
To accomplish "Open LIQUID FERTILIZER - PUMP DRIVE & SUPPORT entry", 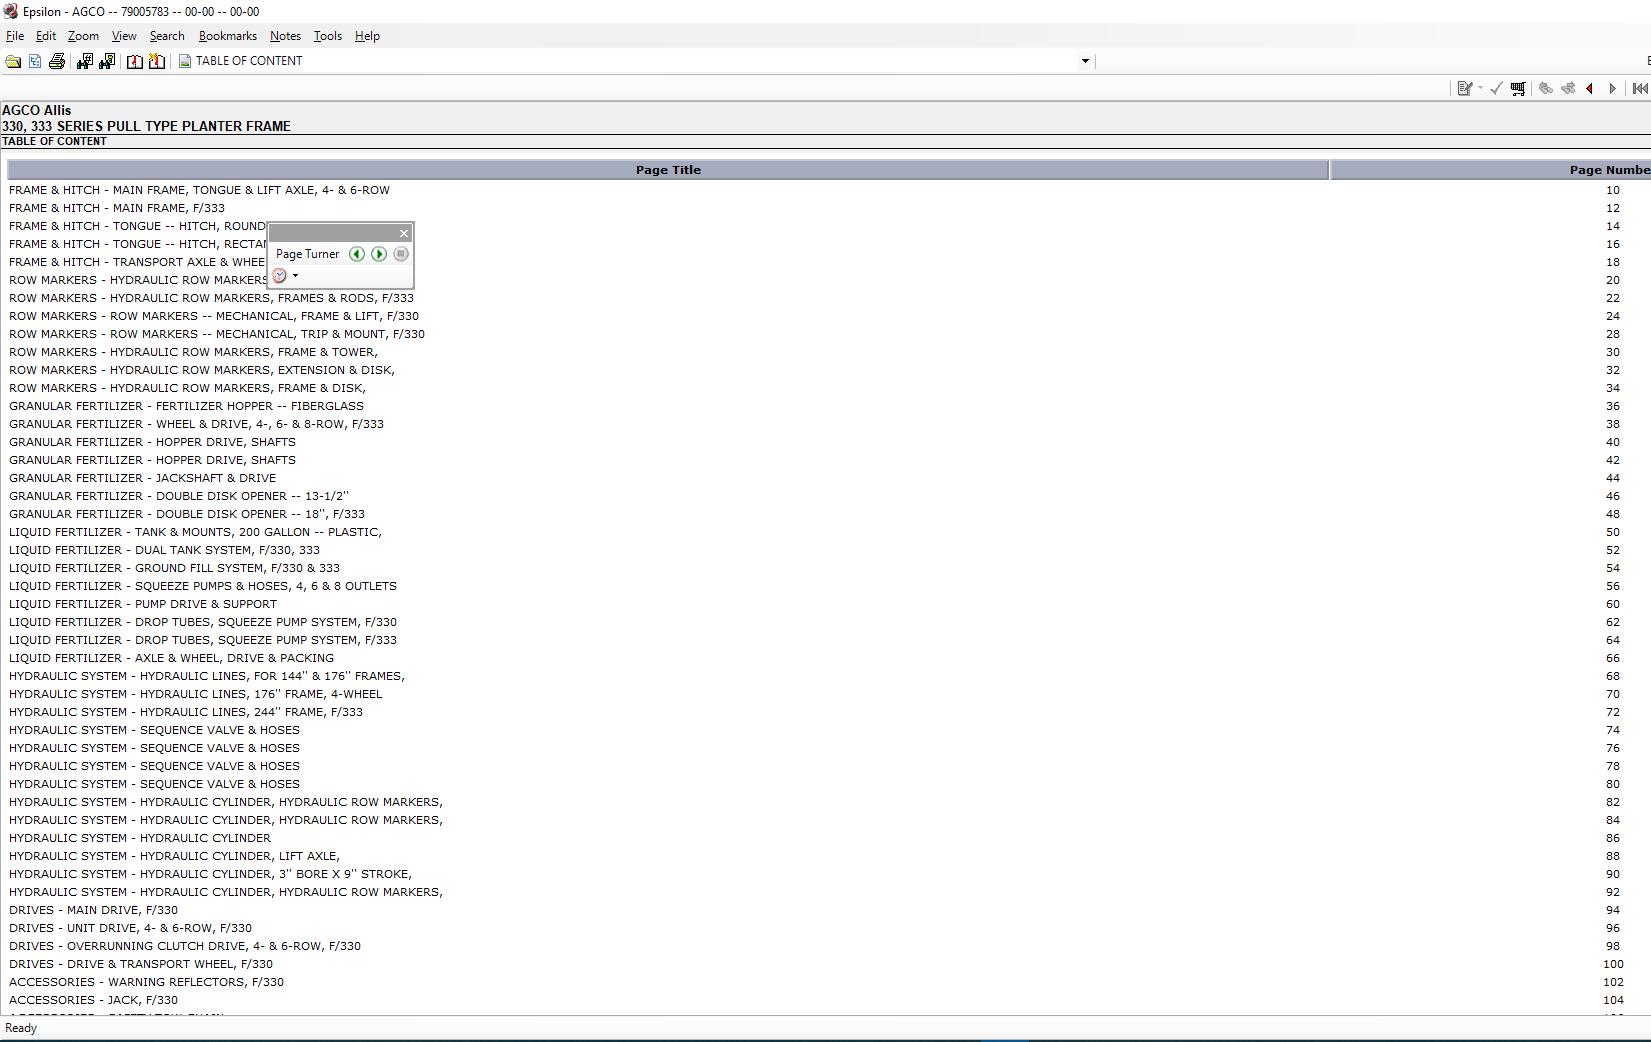I will [x=143, y=604].
